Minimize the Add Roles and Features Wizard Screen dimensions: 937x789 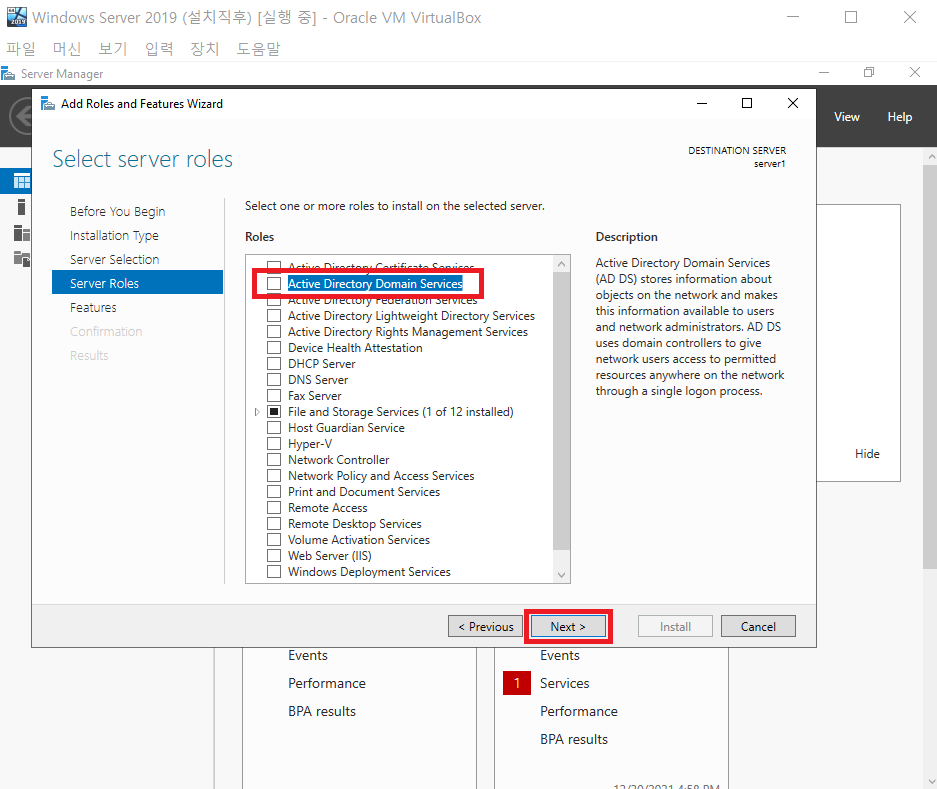point(702,103)
